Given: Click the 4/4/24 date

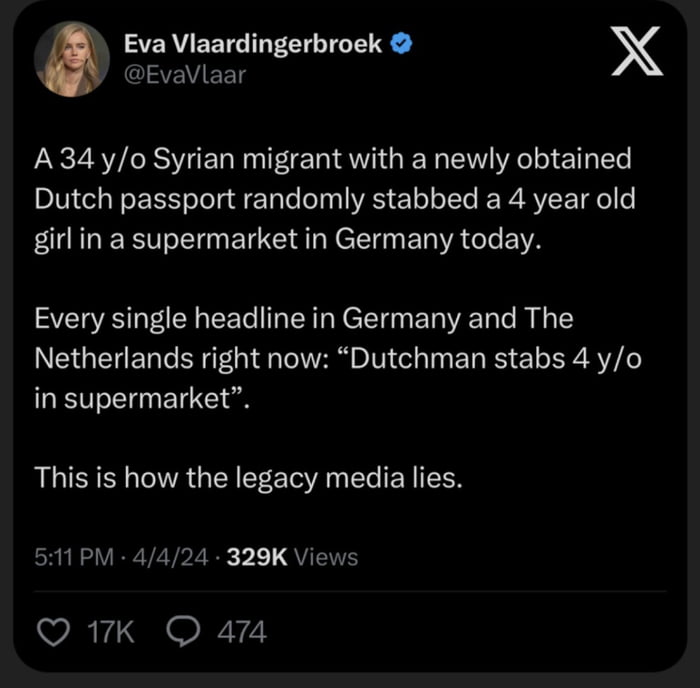Looking at the screenshot, I should pos(168,558).
